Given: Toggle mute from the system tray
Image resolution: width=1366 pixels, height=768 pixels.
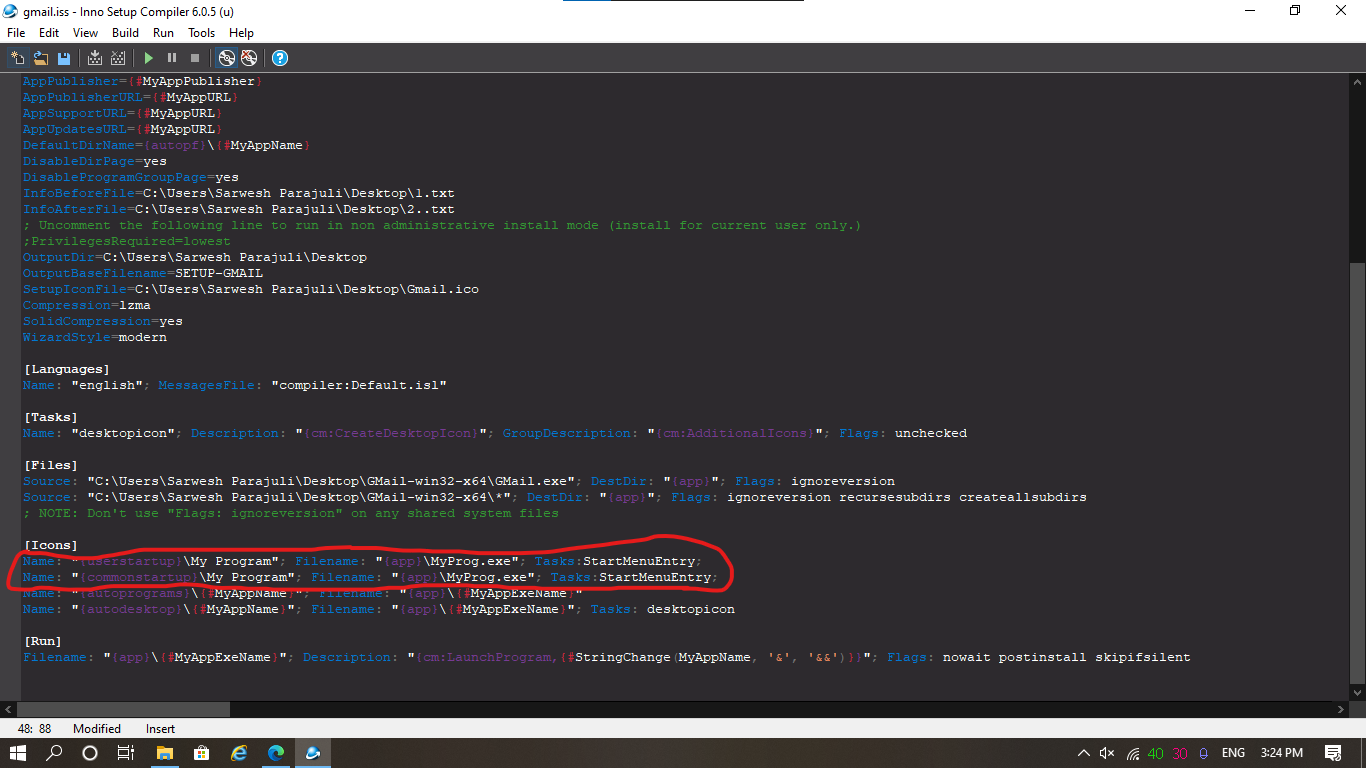Looking at the screenshot, I should pos(1105,753).
